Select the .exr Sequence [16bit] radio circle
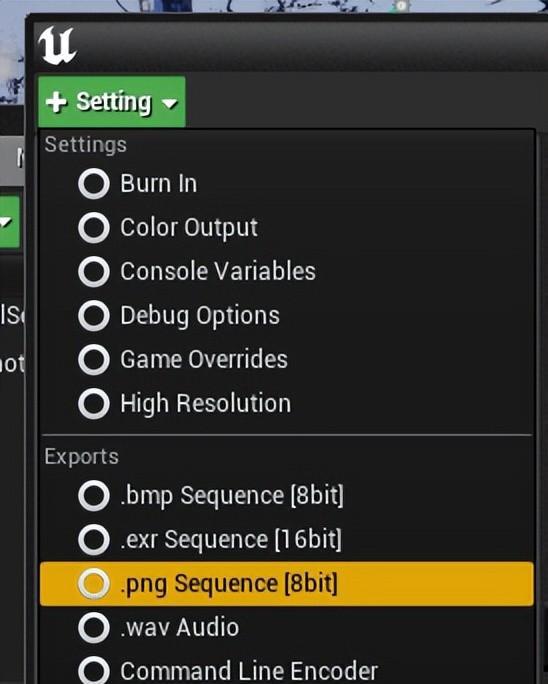This screenshot has width=548, height=684. [94, 540]
